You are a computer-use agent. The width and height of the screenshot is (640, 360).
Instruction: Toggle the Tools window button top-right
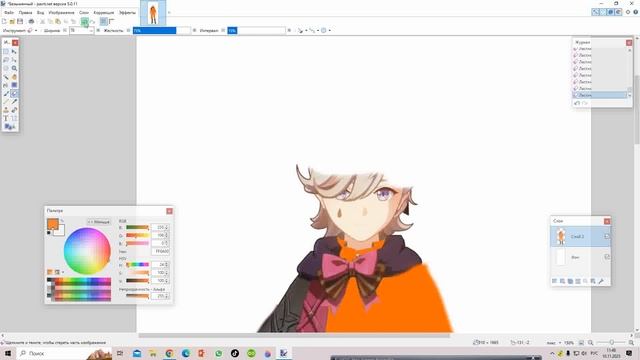tap(596, 12)
